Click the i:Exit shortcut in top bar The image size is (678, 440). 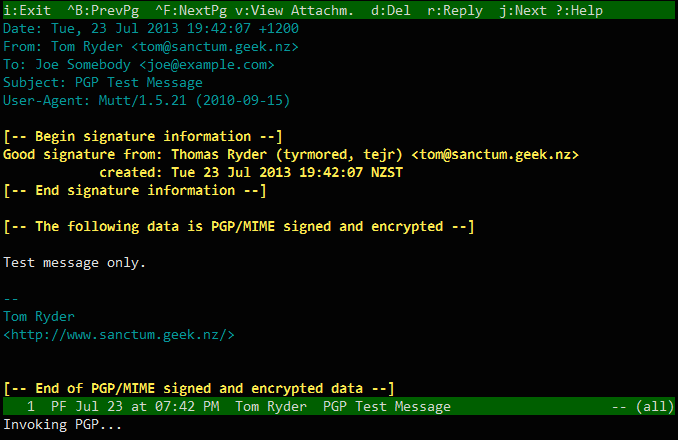tap(27, 10)
